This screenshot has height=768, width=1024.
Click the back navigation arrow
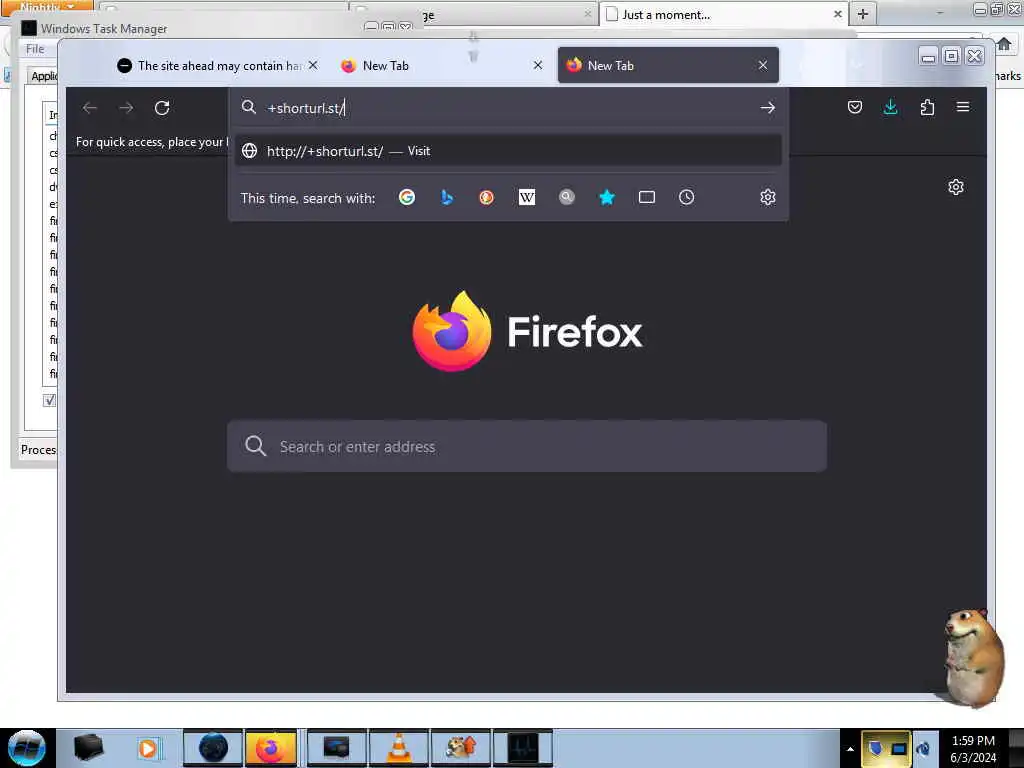coord(90,108)
